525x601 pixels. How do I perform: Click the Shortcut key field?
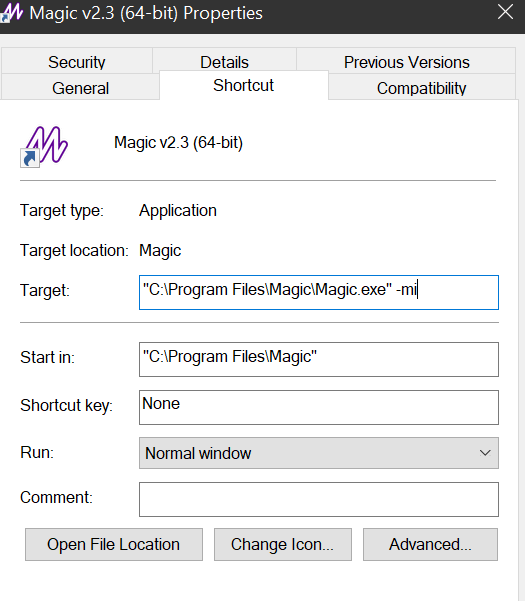click(x=319, y=407)
